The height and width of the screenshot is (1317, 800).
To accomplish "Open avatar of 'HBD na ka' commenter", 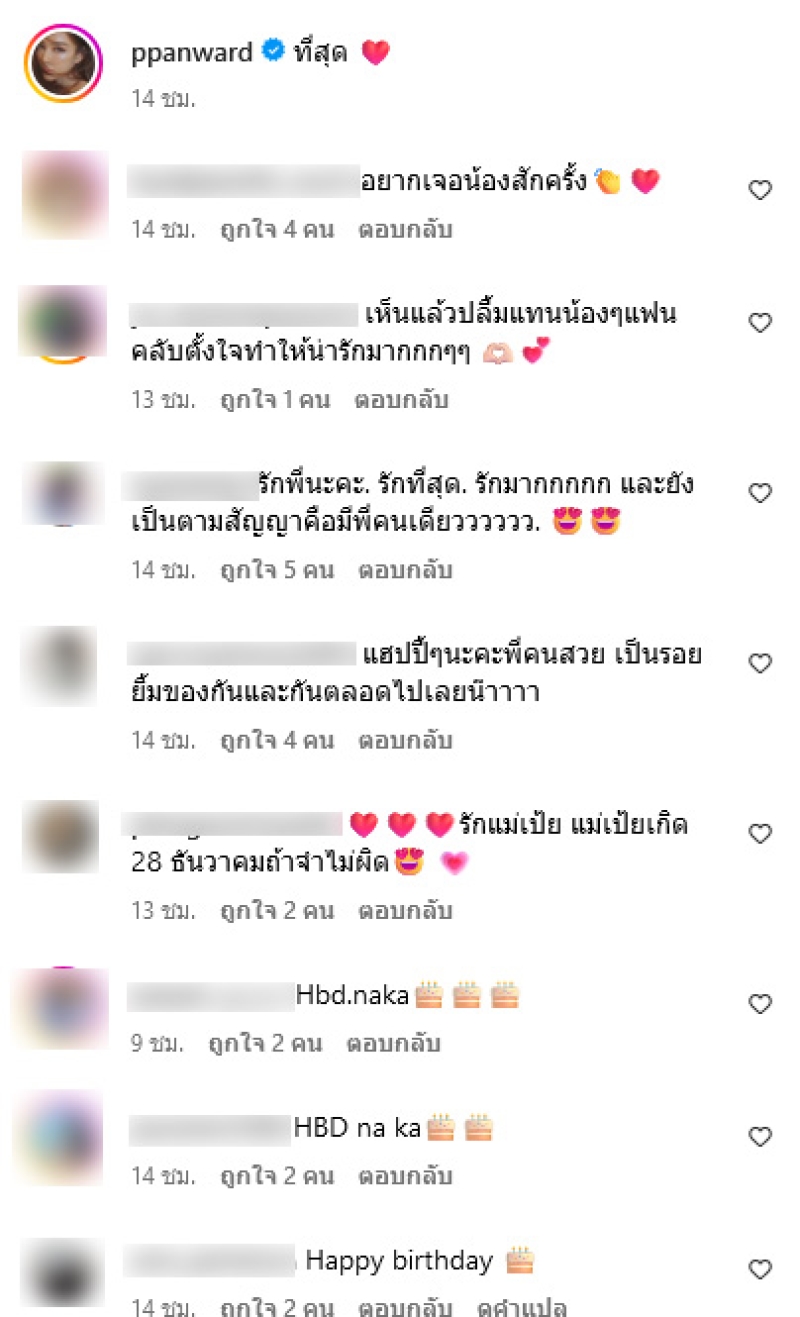I will [x=64, y=1138].
